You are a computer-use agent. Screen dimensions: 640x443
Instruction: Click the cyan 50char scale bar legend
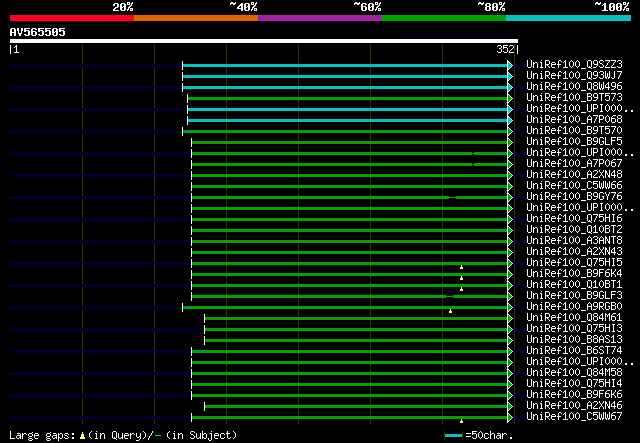point(454,435)
